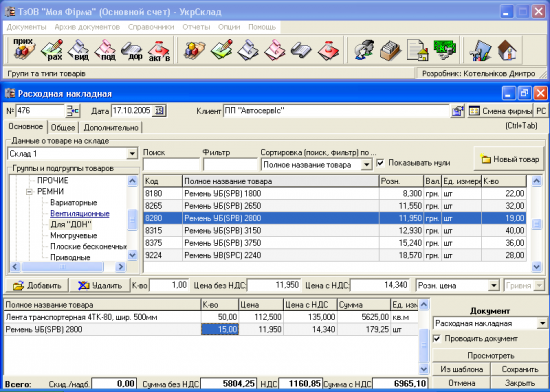The width and height of the screenshot is (550, 392).
Task: Click the 'вид' outgoing invoice toolbar icon
Action: (79, 50)
